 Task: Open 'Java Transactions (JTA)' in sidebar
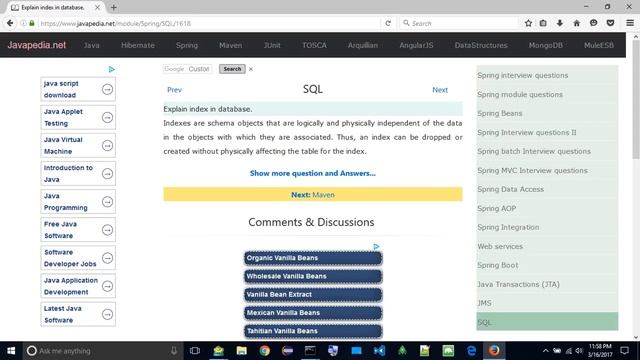[x=518, y=284]
